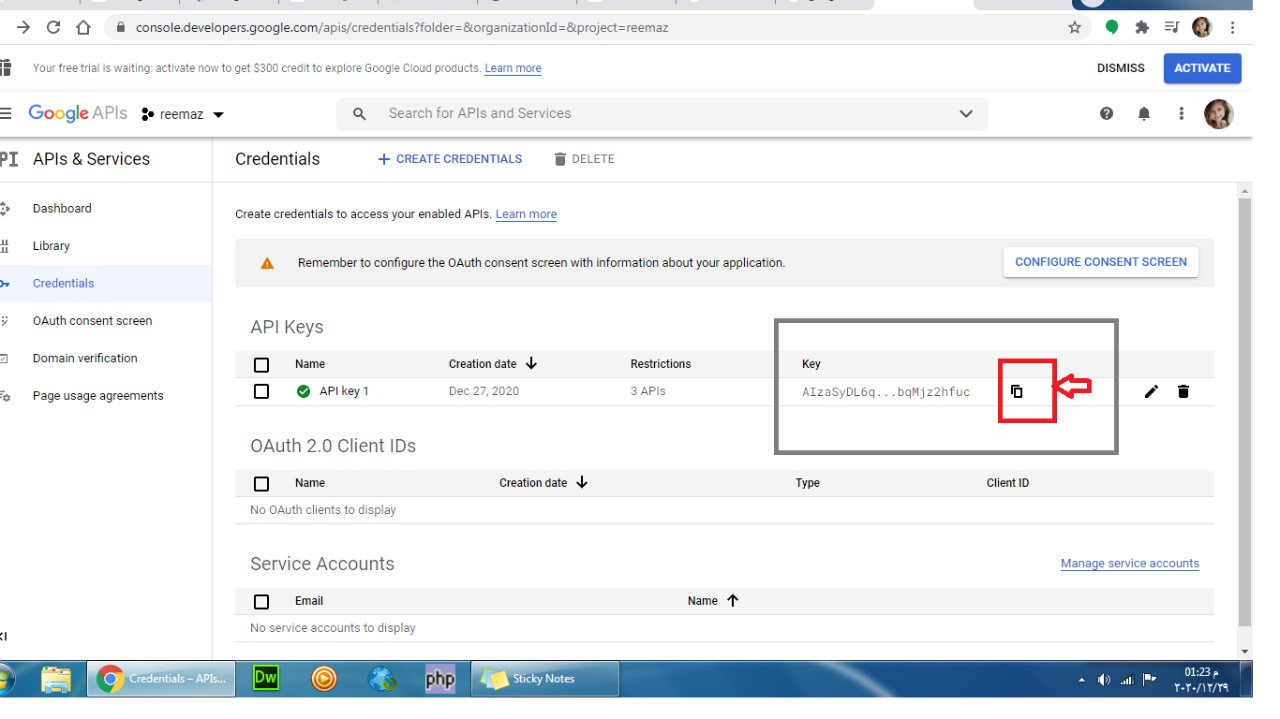The width and height of the screenshot is (1280, 719).
Task: Open the notifications bell
Action: [x=1144, y=114]
